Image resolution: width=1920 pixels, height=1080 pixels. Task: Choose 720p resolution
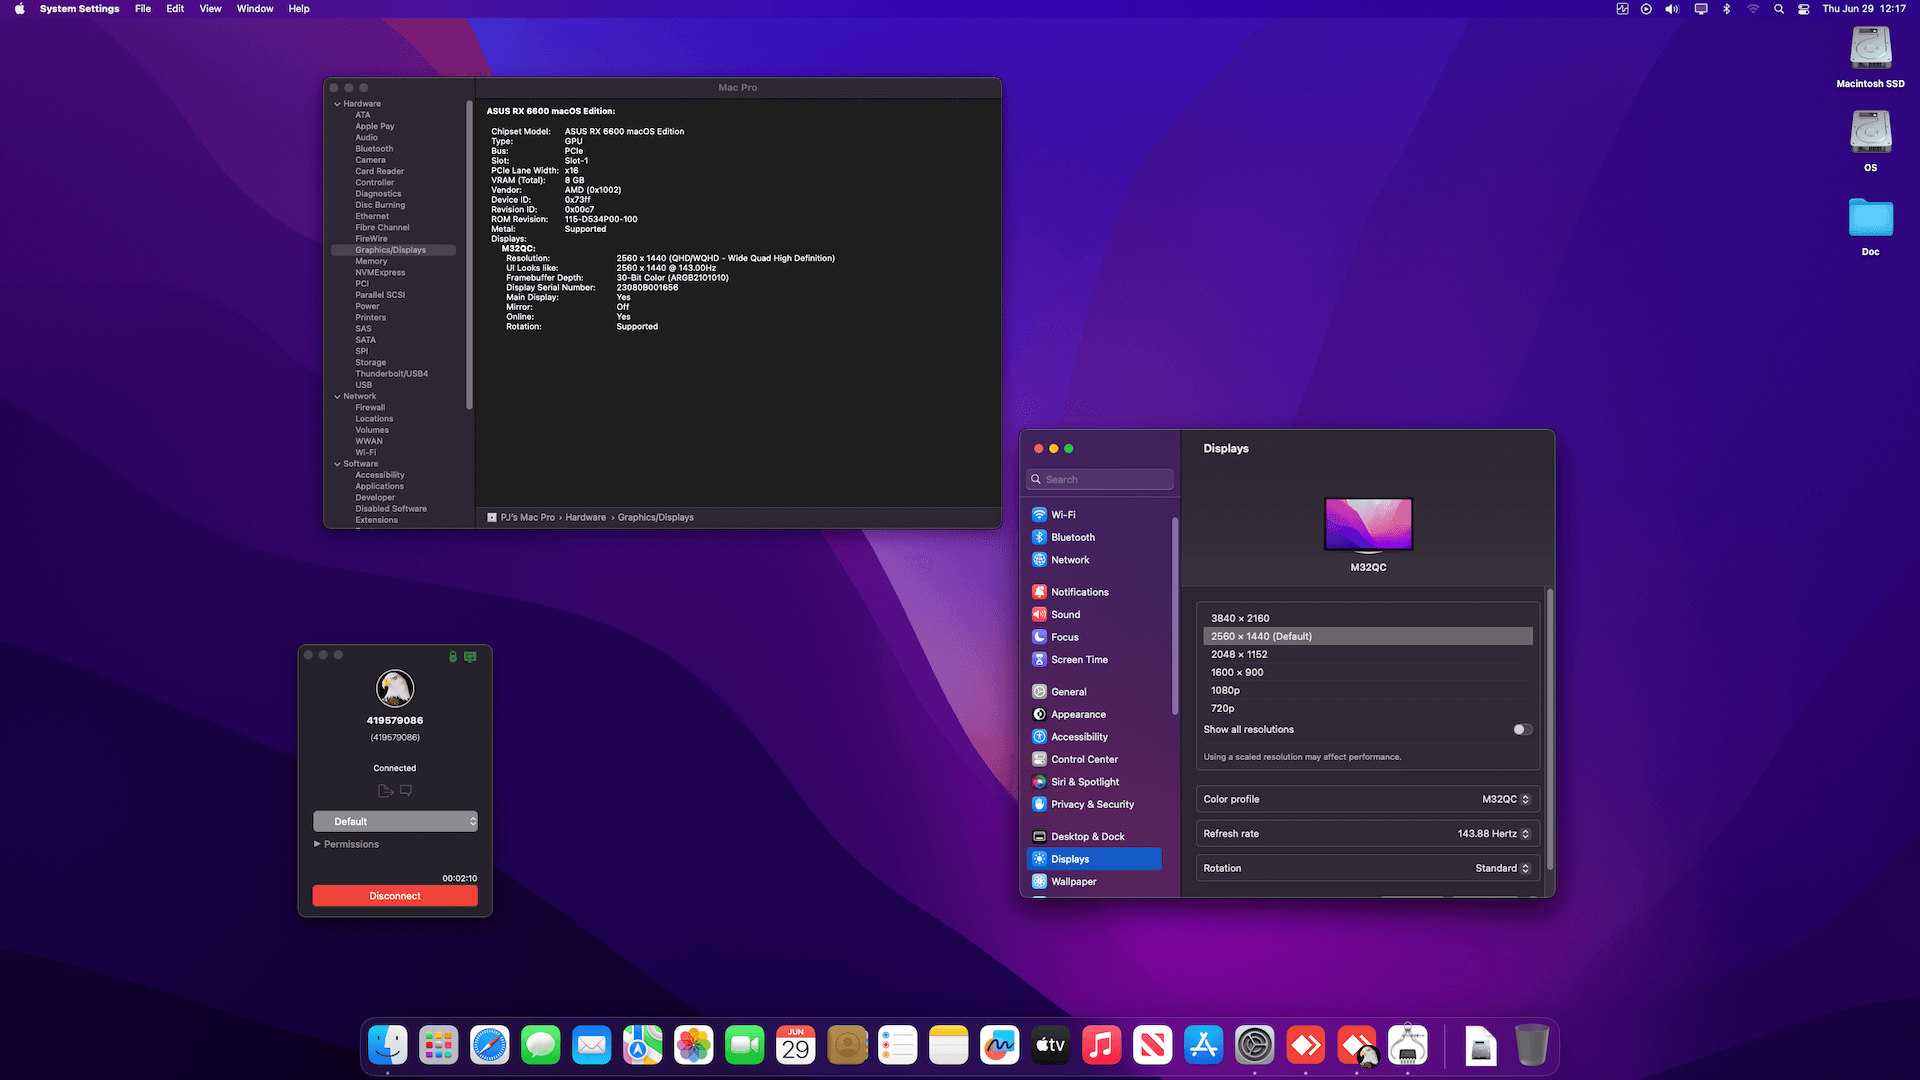(x=1368, y=708)
